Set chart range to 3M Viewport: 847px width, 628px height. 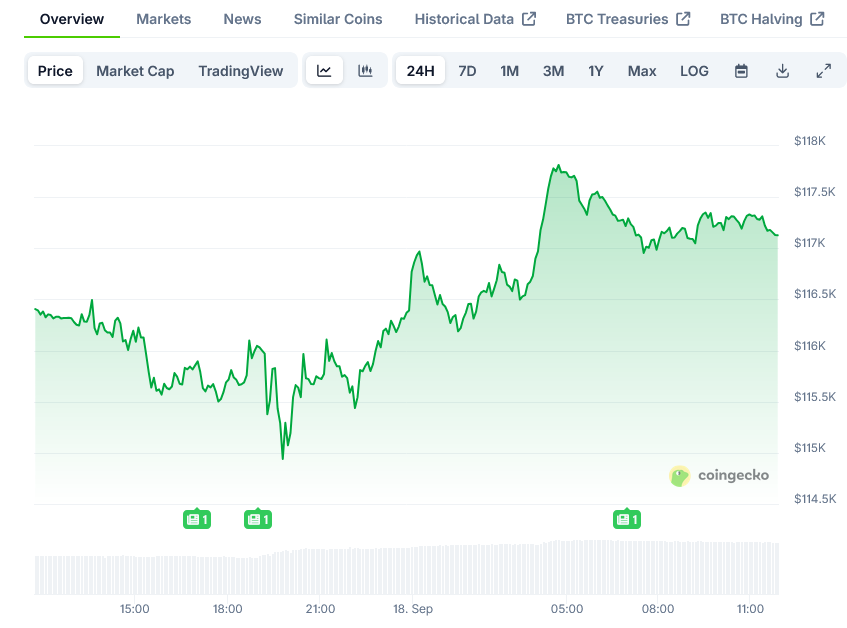(x=553, y=71)
